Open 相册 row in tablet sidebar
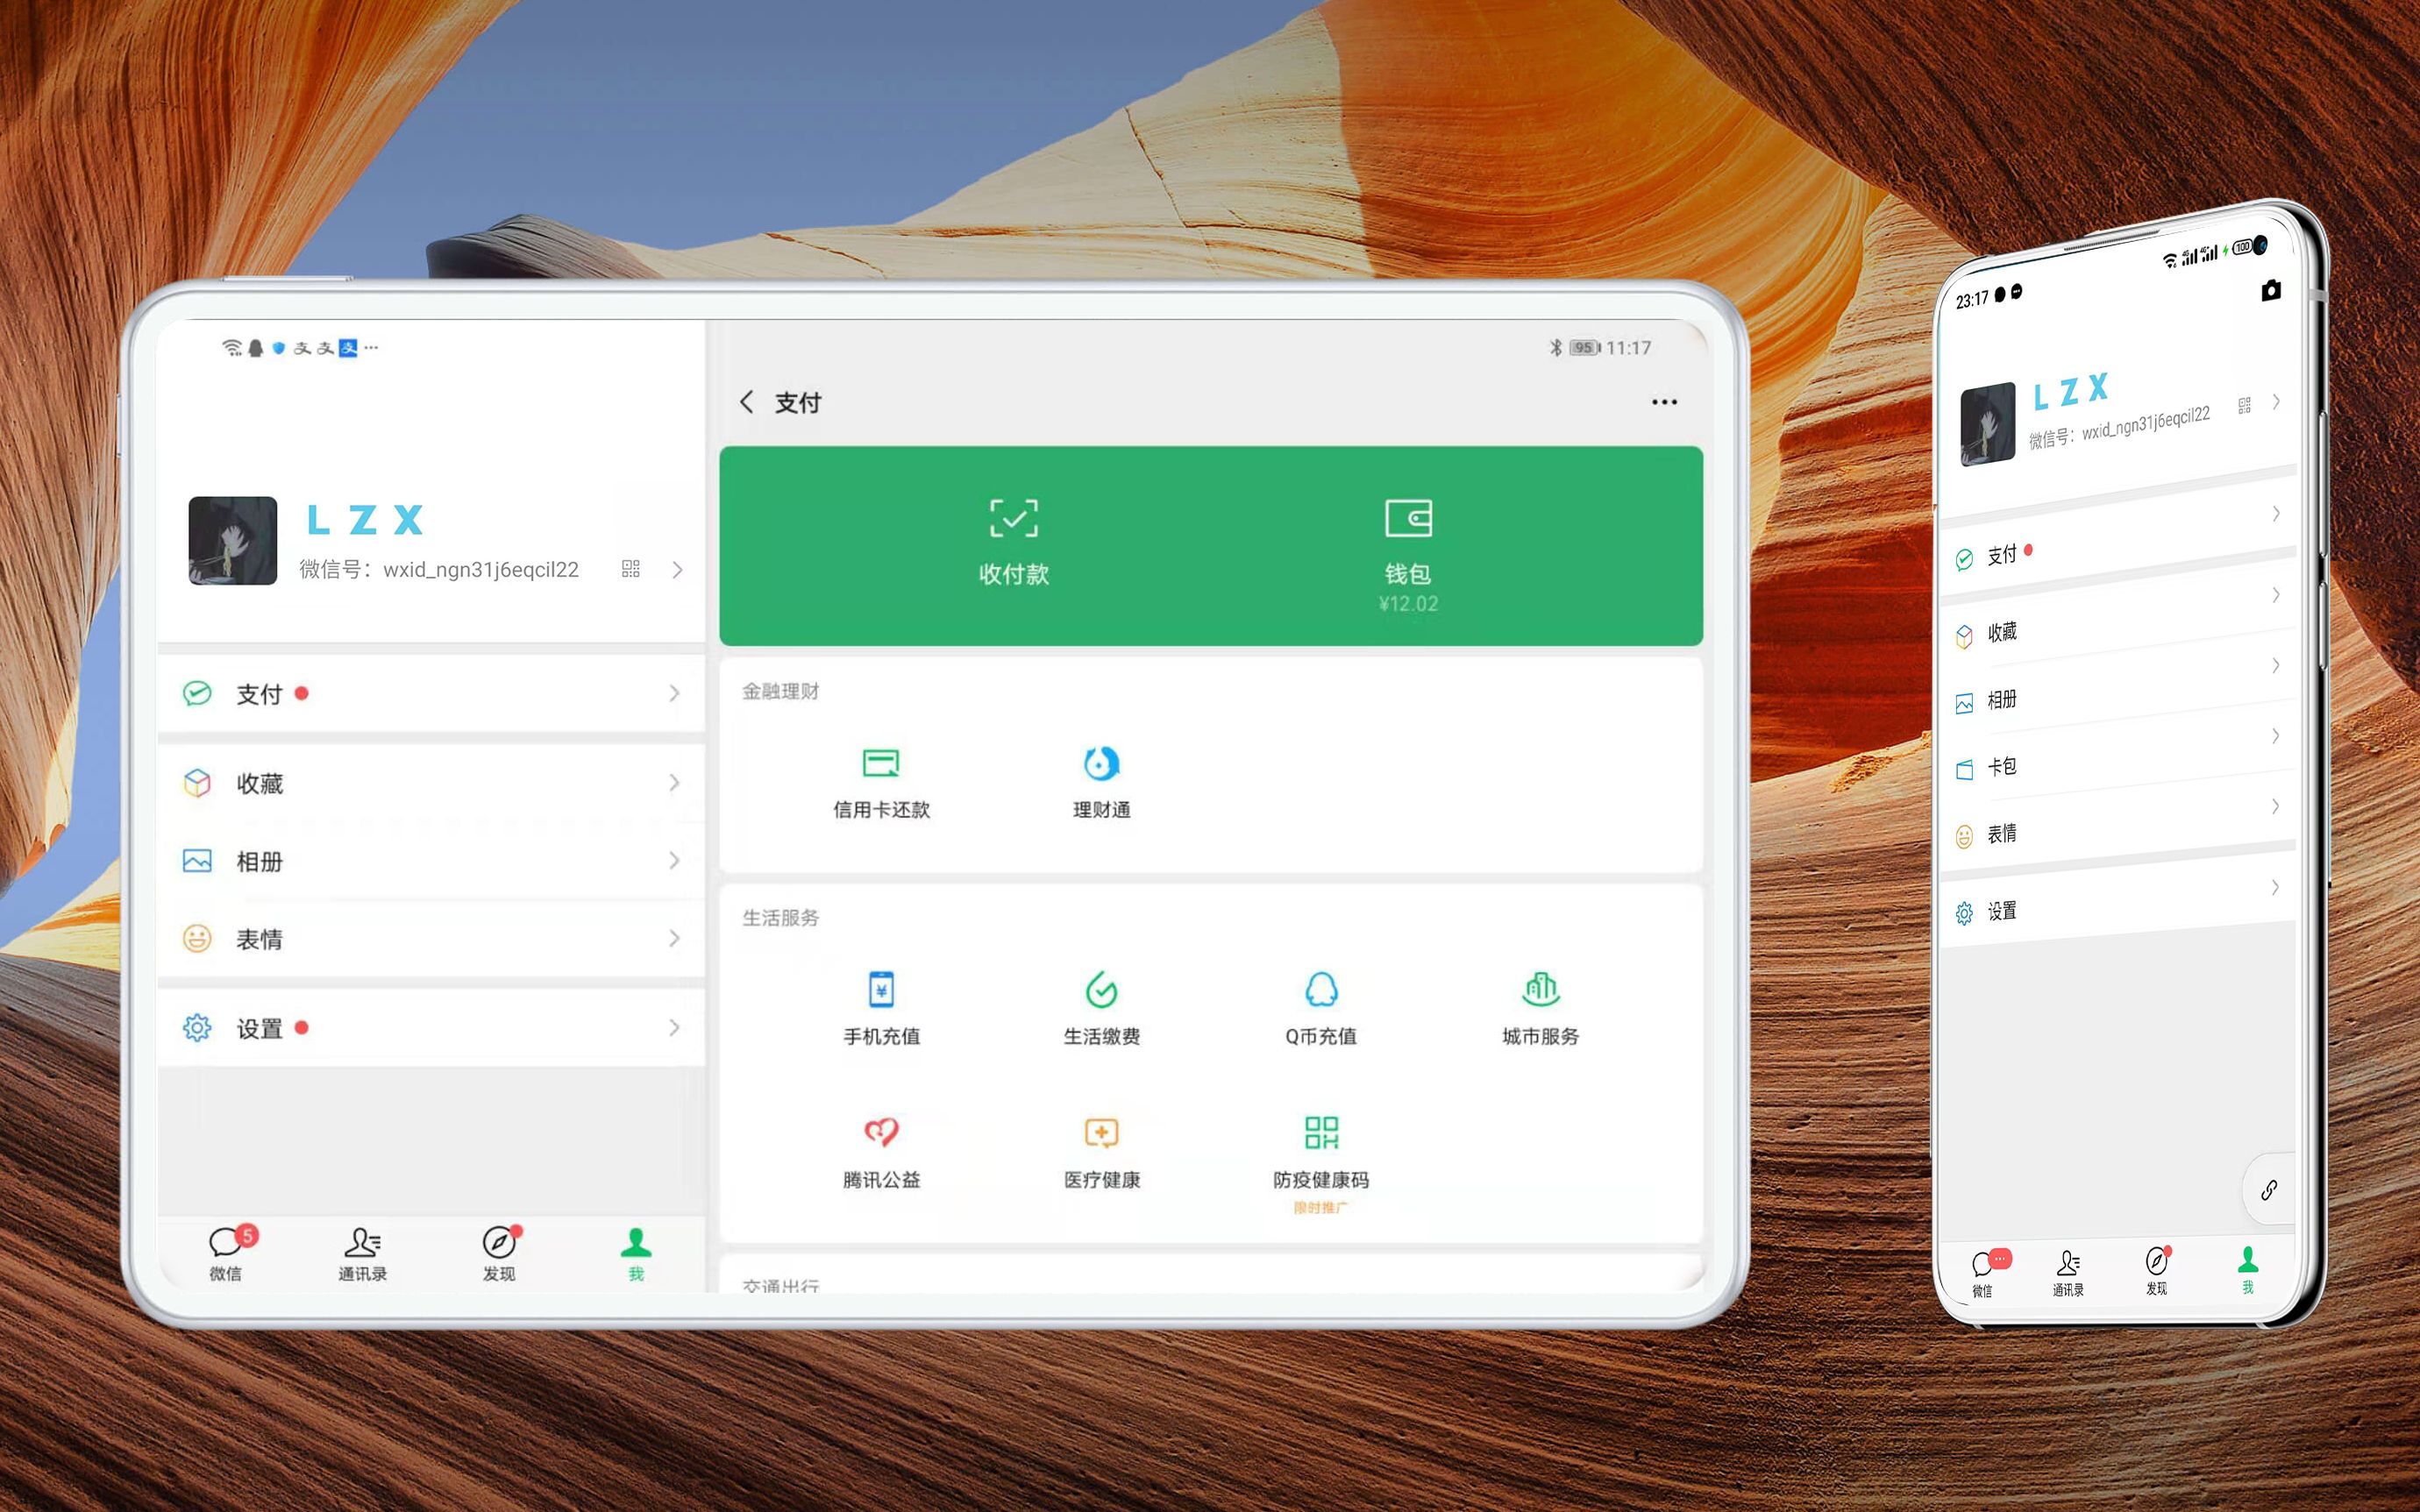The width and height of the screenshot is (2420, 1512). tap(431, 861)
